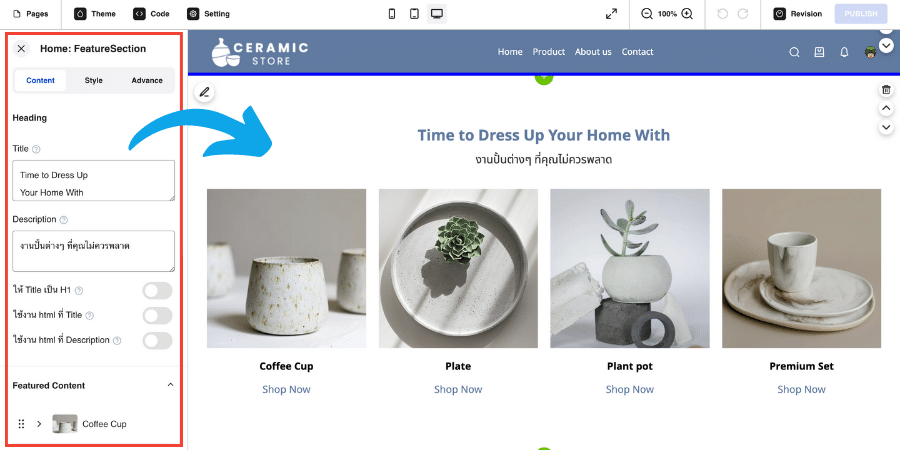Move section down with chevron arrow
The image size is (900, 450).
pos(886,127)
